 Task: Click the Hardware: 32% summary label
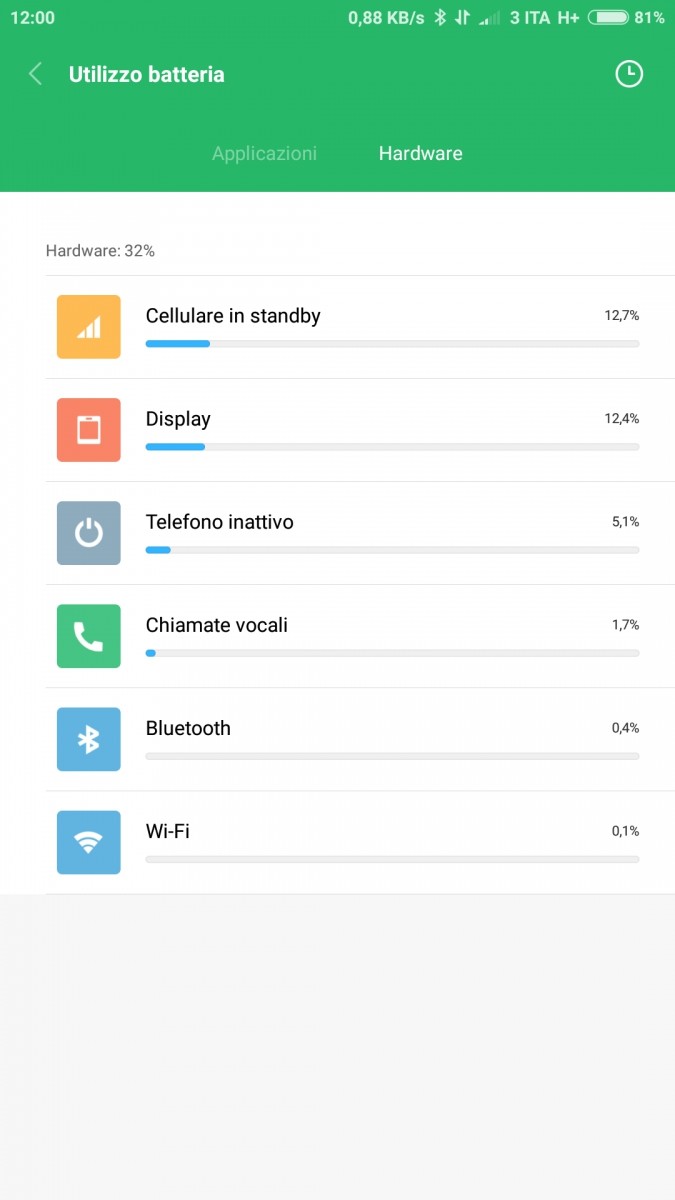click(x=100, y=251)
